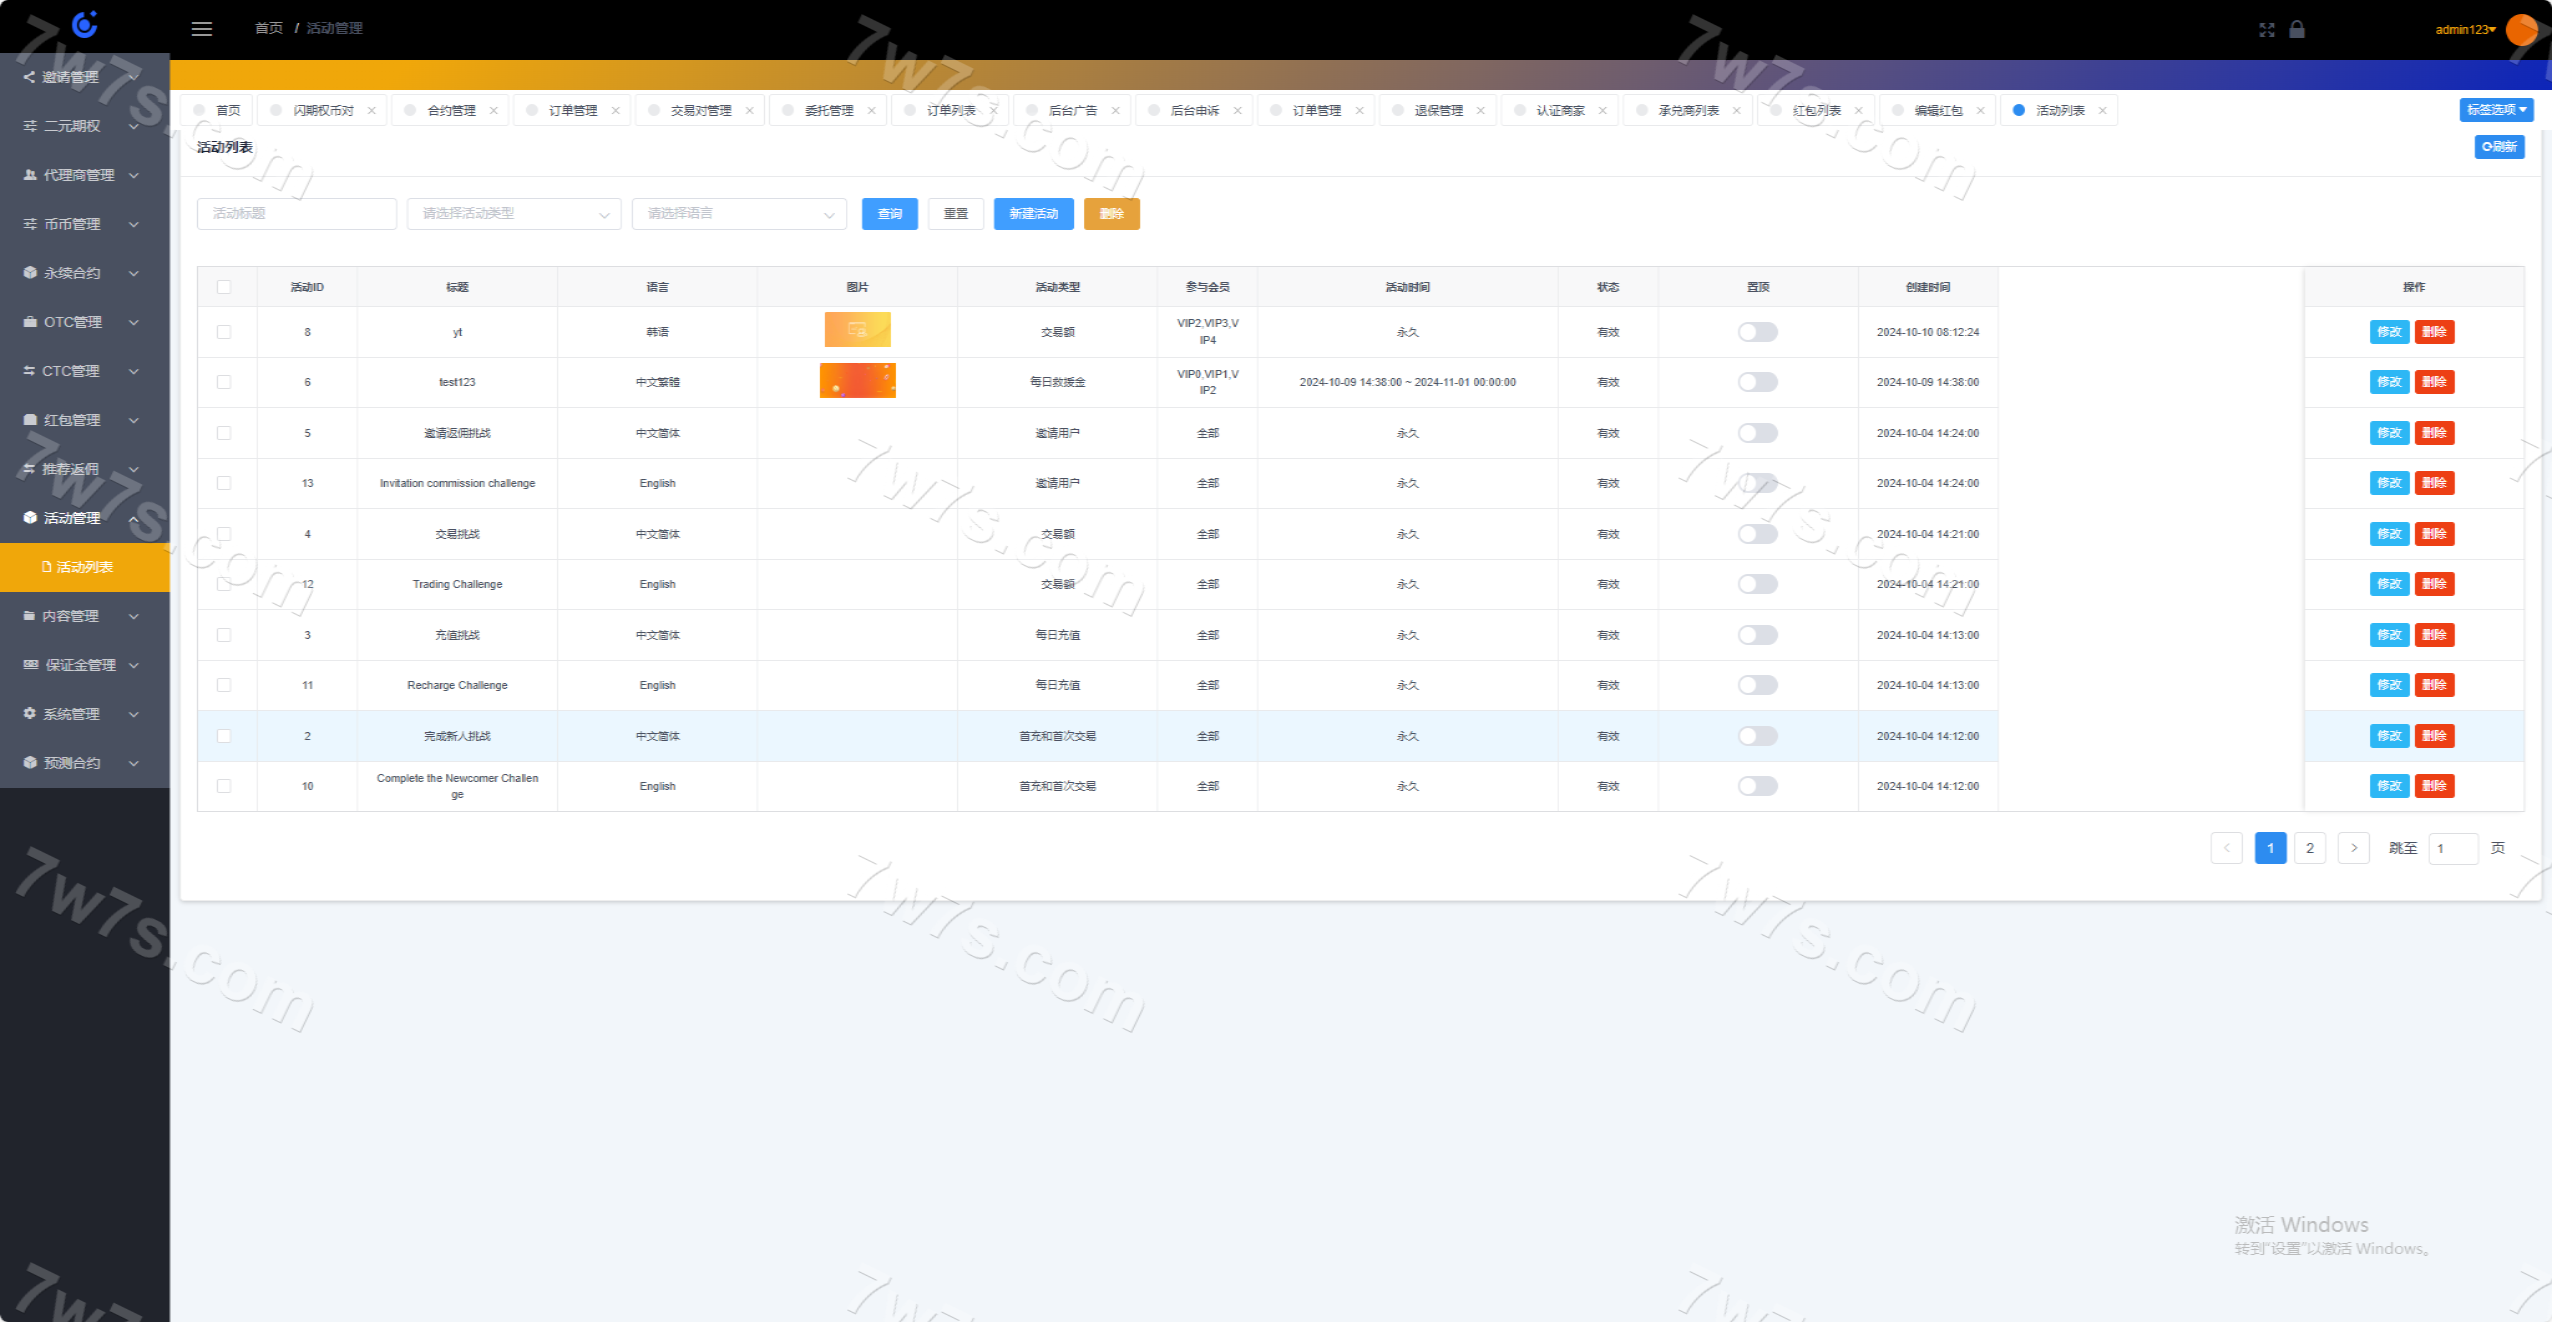Select all rows via header checkbox
The height and width of the screenshot is (1322, 2552).
[x=224, y=287]
